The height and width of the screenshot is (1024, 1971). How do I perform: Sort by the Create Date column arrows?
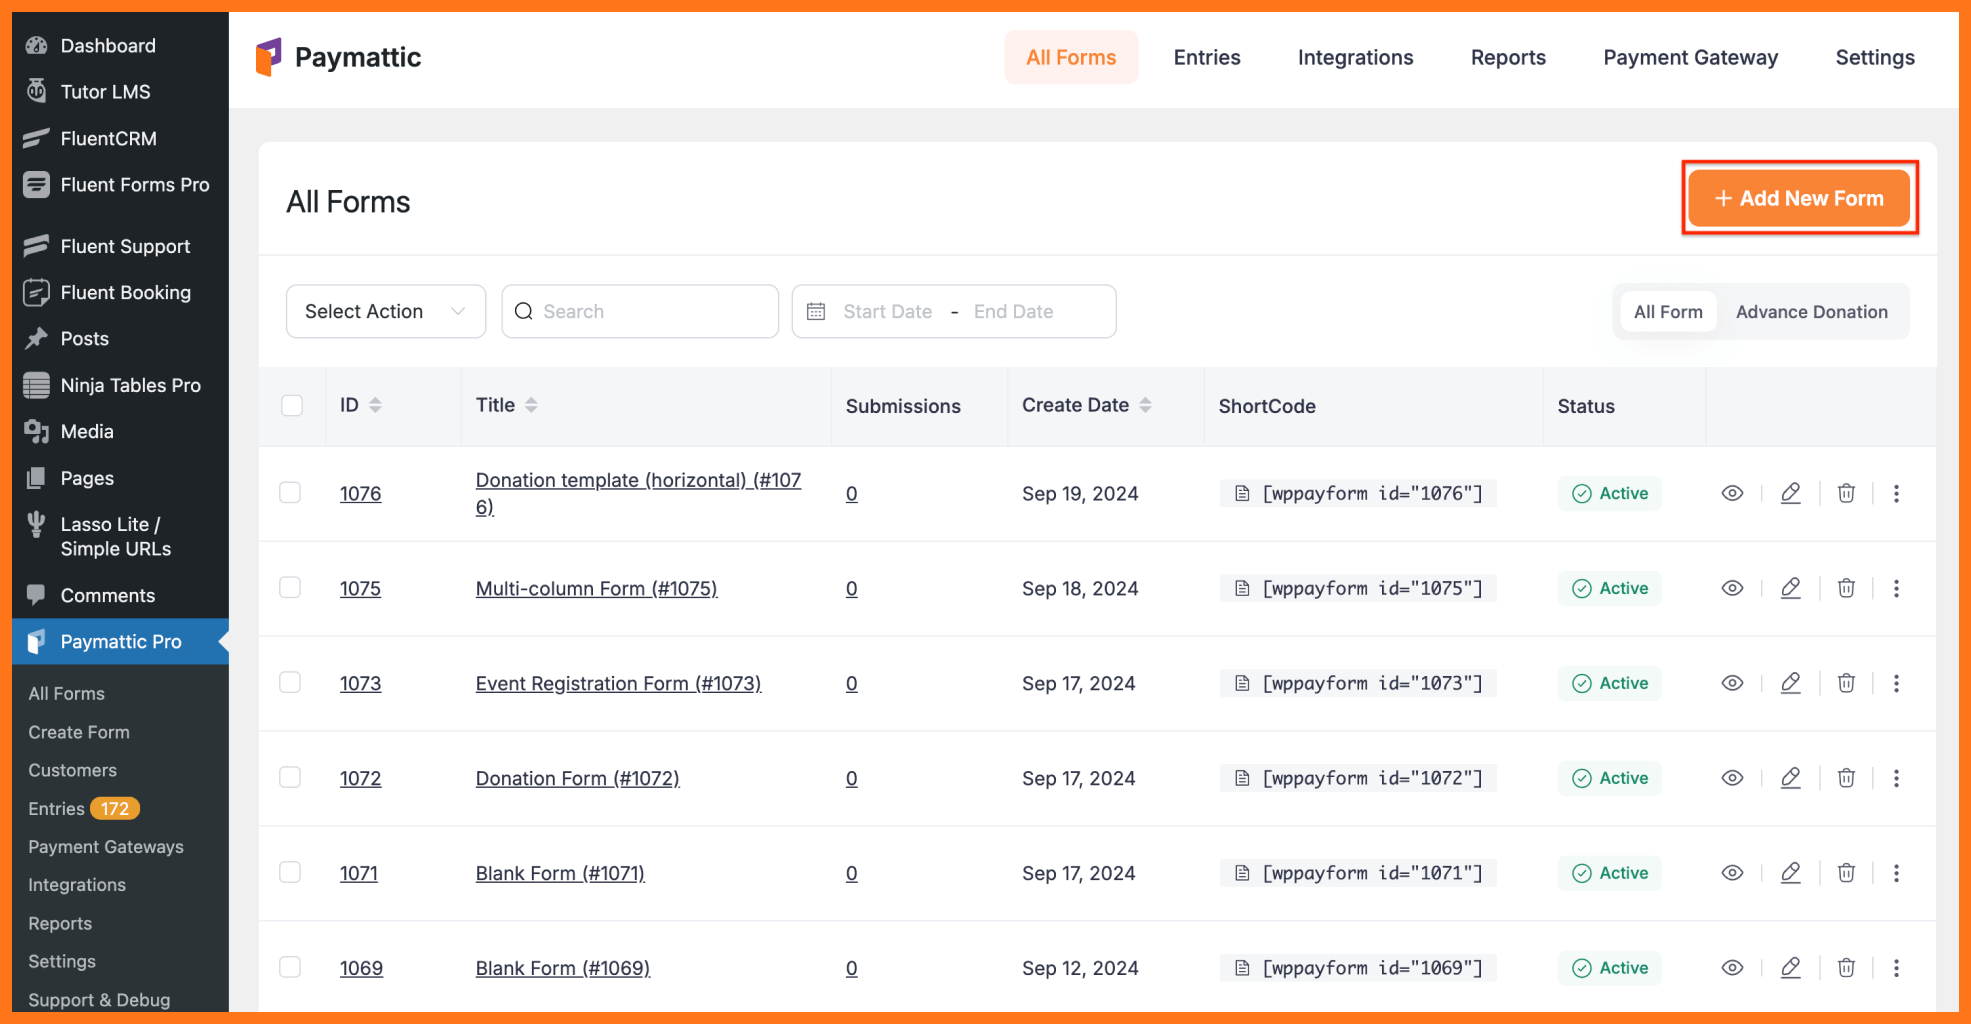(x=1148, y=405)
